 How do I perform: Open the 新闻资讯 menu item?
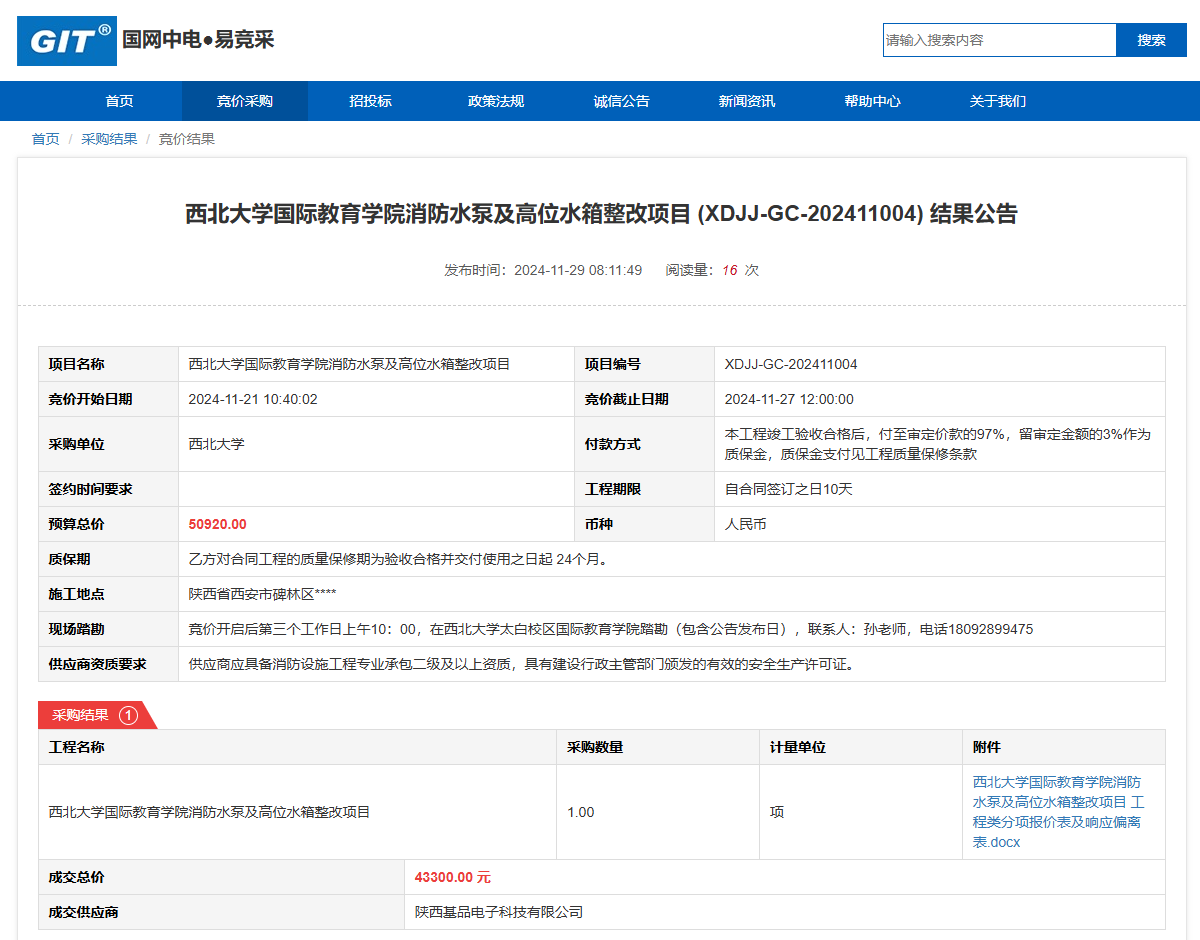click(746, 101)
